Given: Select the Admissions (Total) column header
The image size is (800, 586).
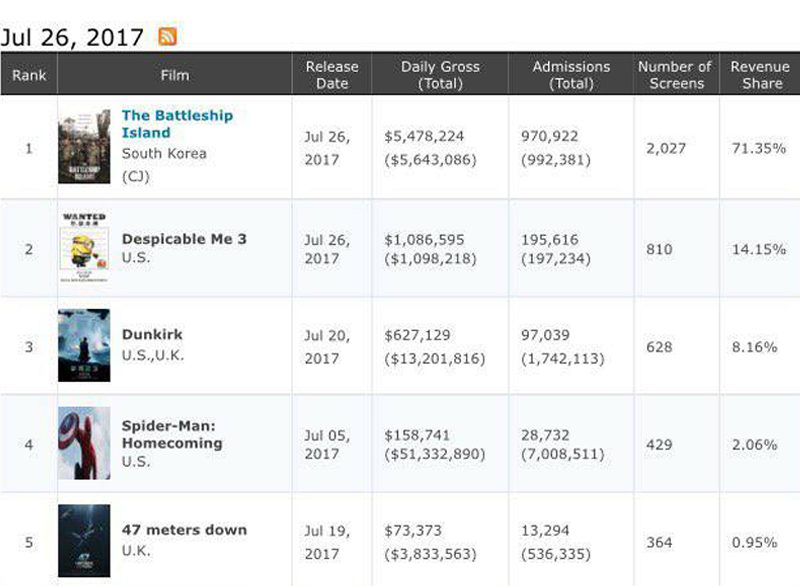Looking at the screenshot, I should 571,75.
